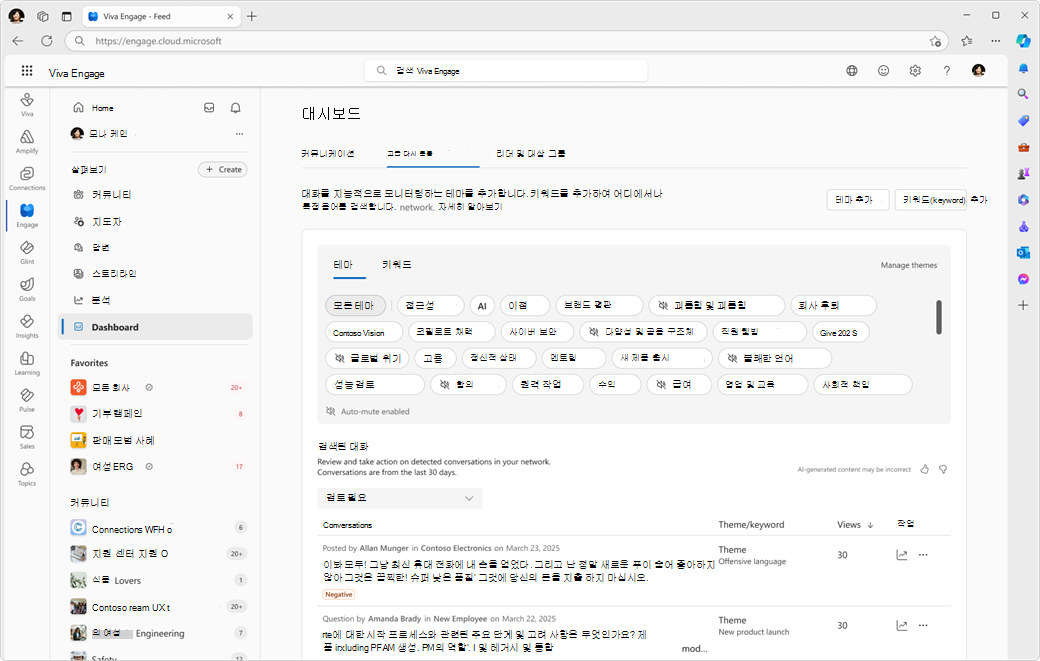The image size is (1040, 661).
Task: Open notifications bell beside Home
Action: [235, 107]
